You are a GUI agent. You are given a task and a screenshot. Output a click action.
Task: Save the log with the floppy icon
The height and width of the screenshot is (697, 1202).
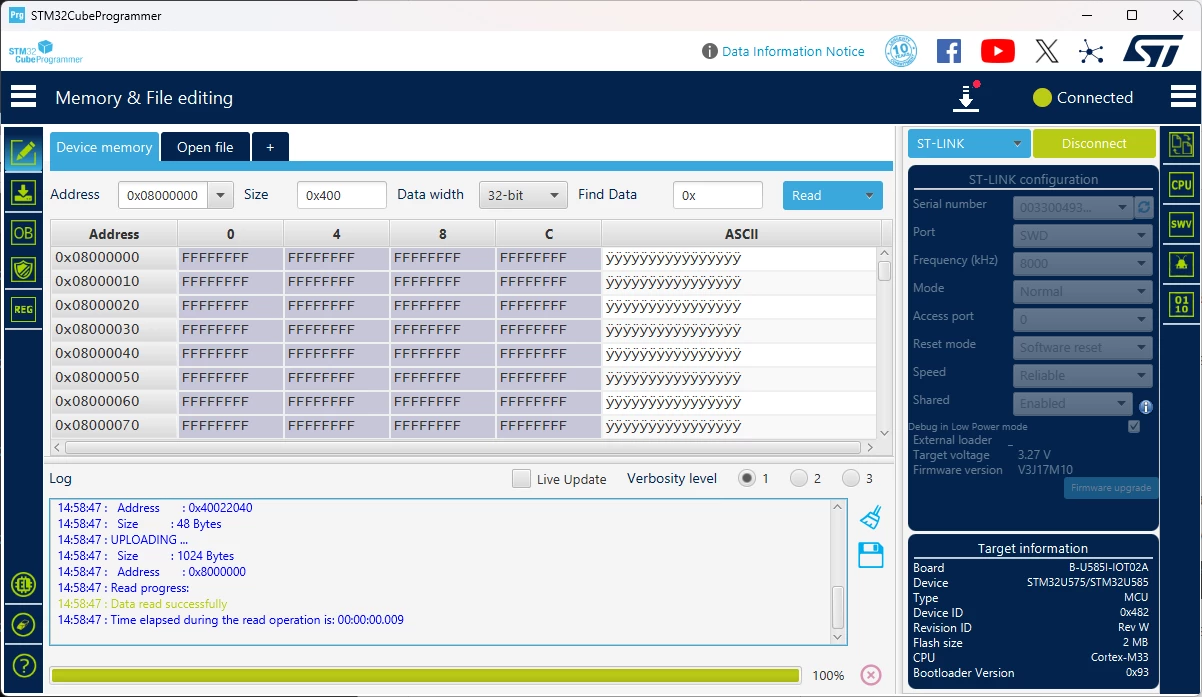[x=871, y=555]
